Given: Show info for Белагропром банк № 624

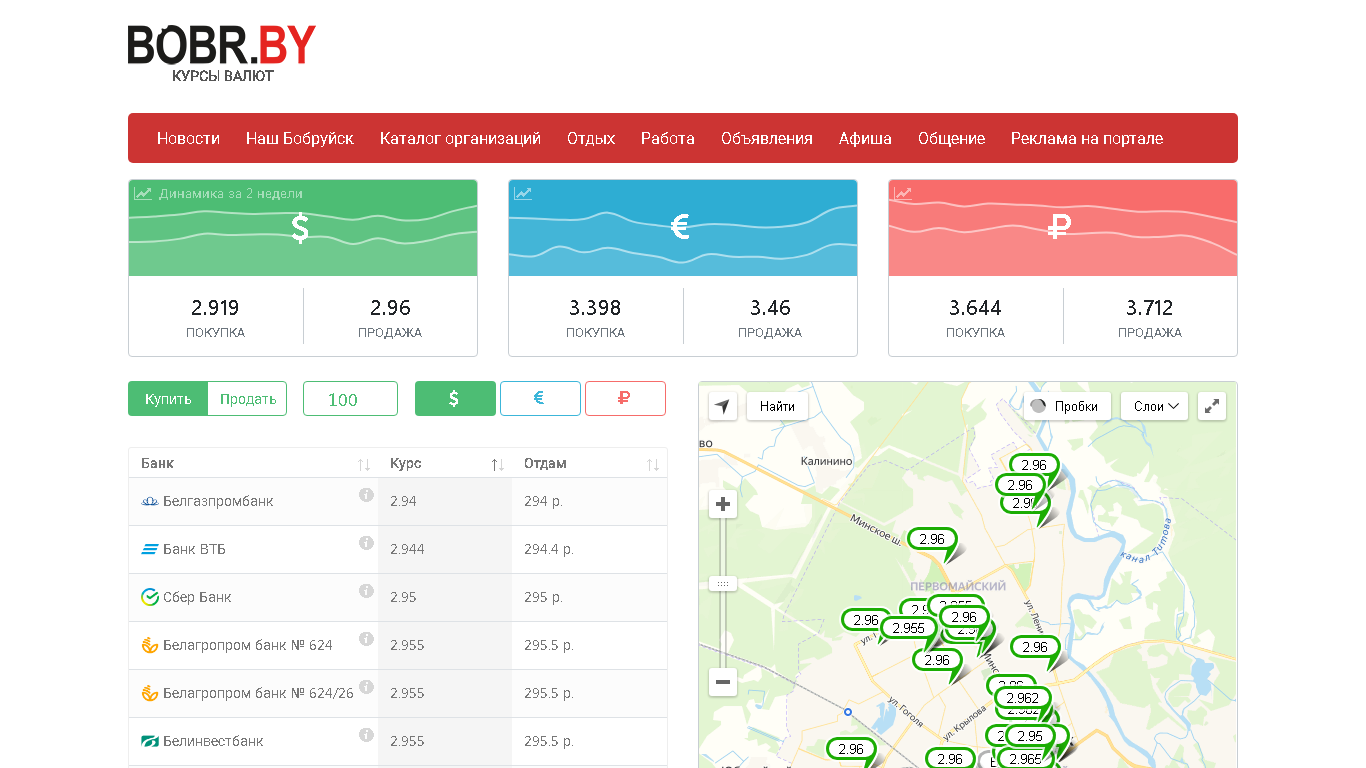Looking at the screenshot, I should pyautogui.click(x=366, y=639).
